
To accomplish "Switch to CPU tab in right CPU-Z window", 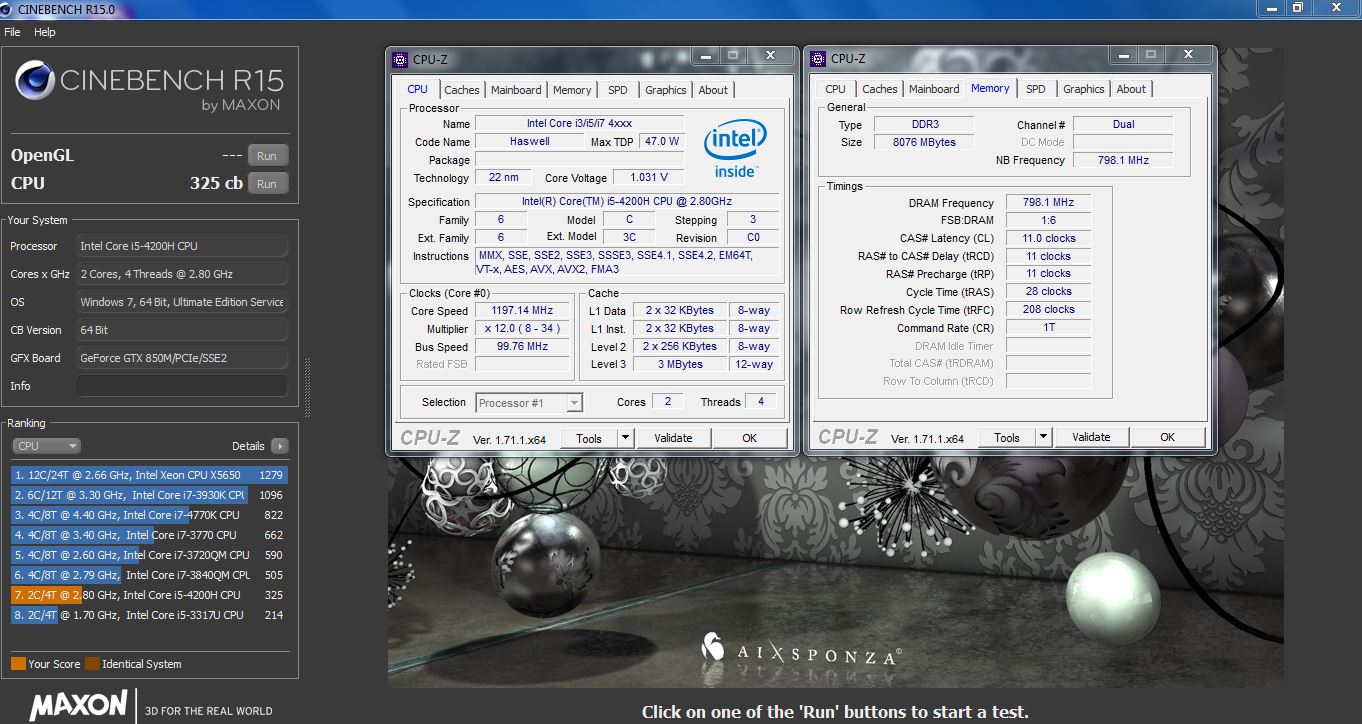I will click(x=836, y=89).
